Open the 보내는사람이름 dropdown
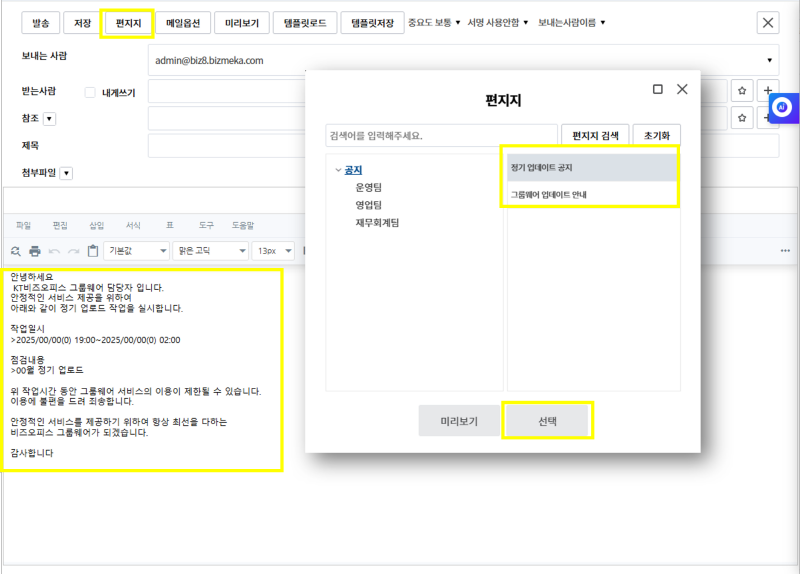Screen dimensions: 800x574 [x=571, y=22]
